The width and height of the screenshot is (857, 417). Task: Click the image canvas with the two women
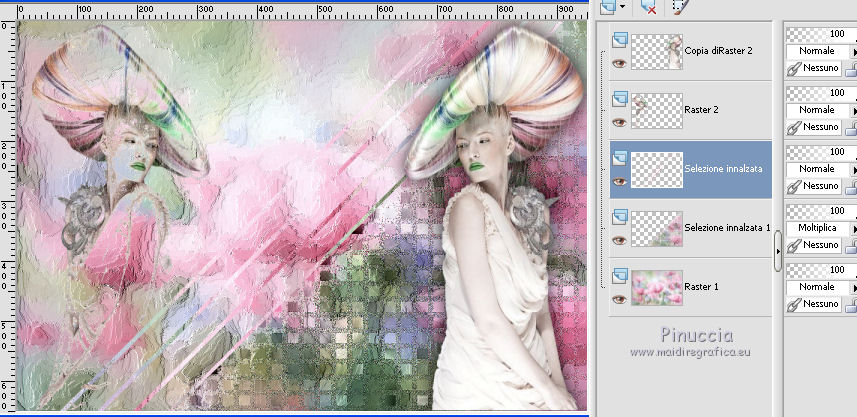(x=302, y=216)
